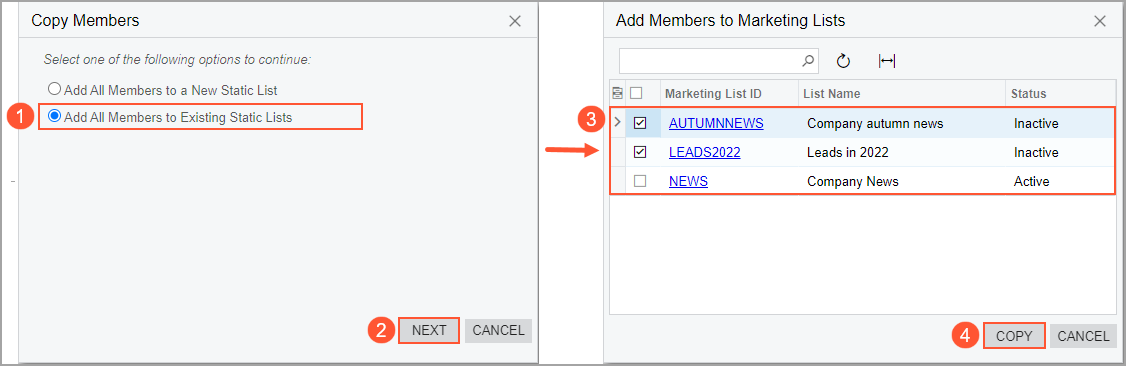Open the AUTUMNNEWS marketing list link
Image resolution: width=1126 pixels, height=366 pixels.
tap(716, 123)
